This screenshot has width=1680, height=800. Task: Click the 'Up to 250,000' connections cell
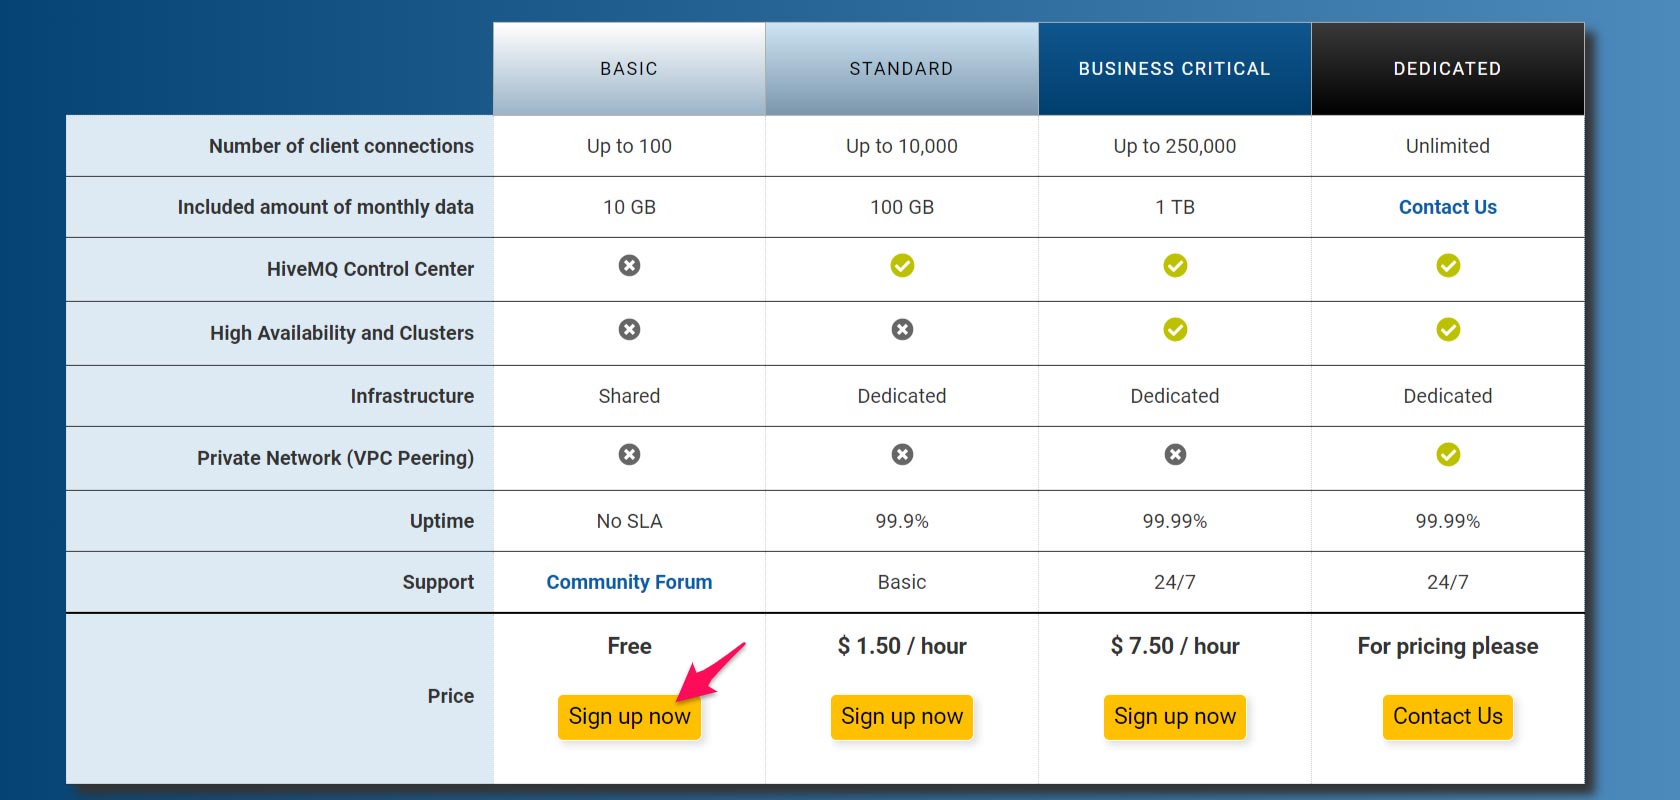[x=1175, y=146]
